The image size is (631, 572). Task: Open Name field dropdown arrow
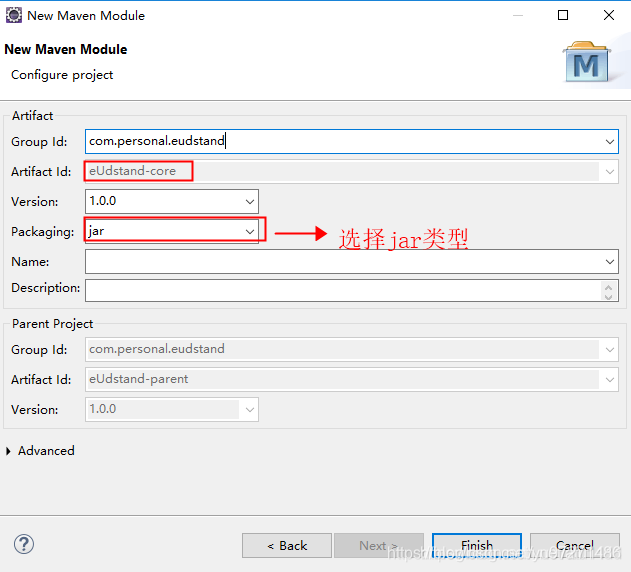pos(610,262)
